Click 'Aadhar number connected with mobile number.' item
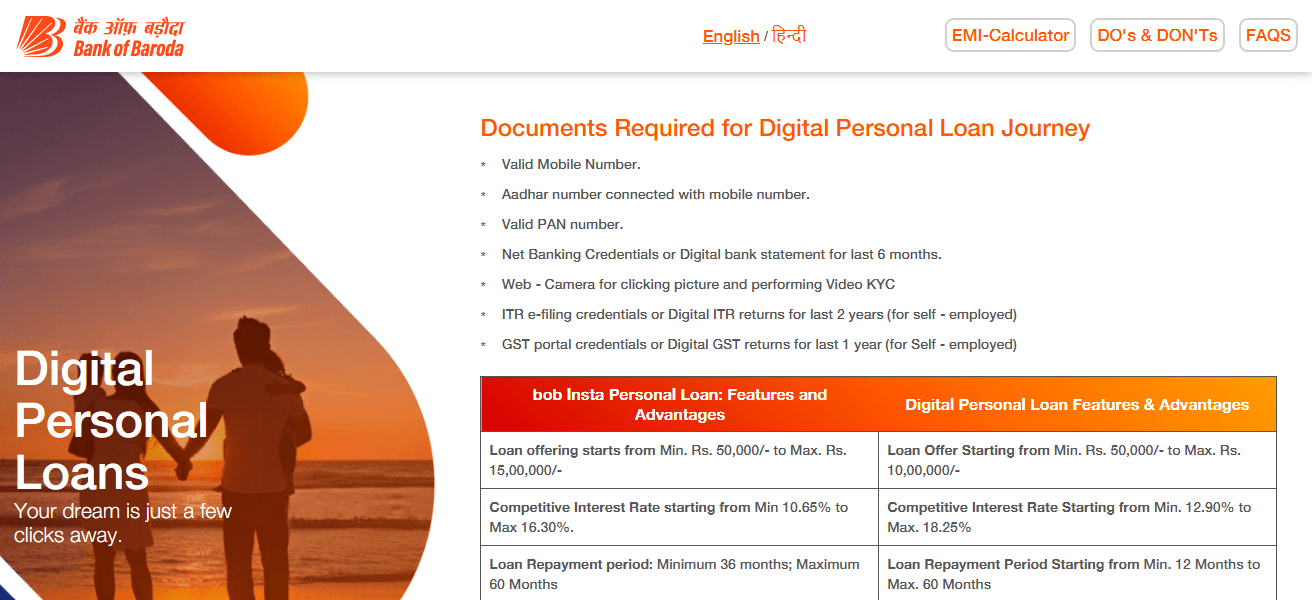This screenshot has height=600, width=1312. (656, 194)
